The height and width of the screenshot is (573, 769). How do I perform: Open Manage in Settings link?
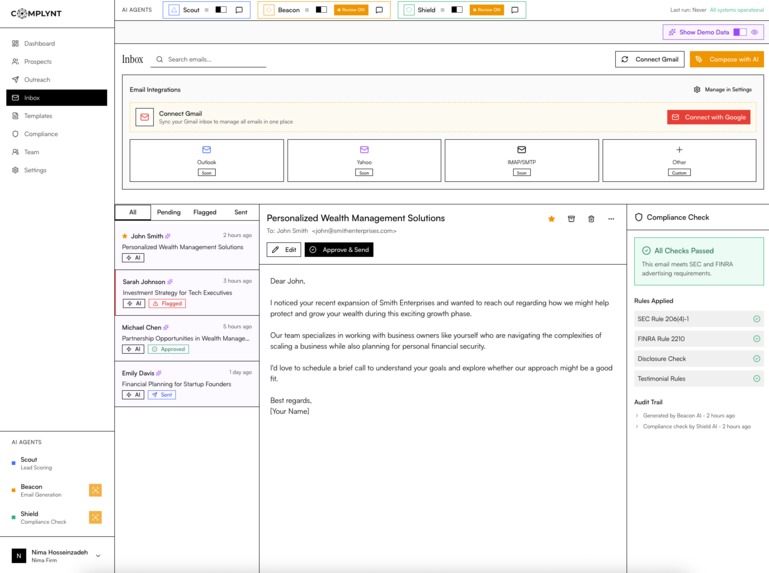click(722, 89)
